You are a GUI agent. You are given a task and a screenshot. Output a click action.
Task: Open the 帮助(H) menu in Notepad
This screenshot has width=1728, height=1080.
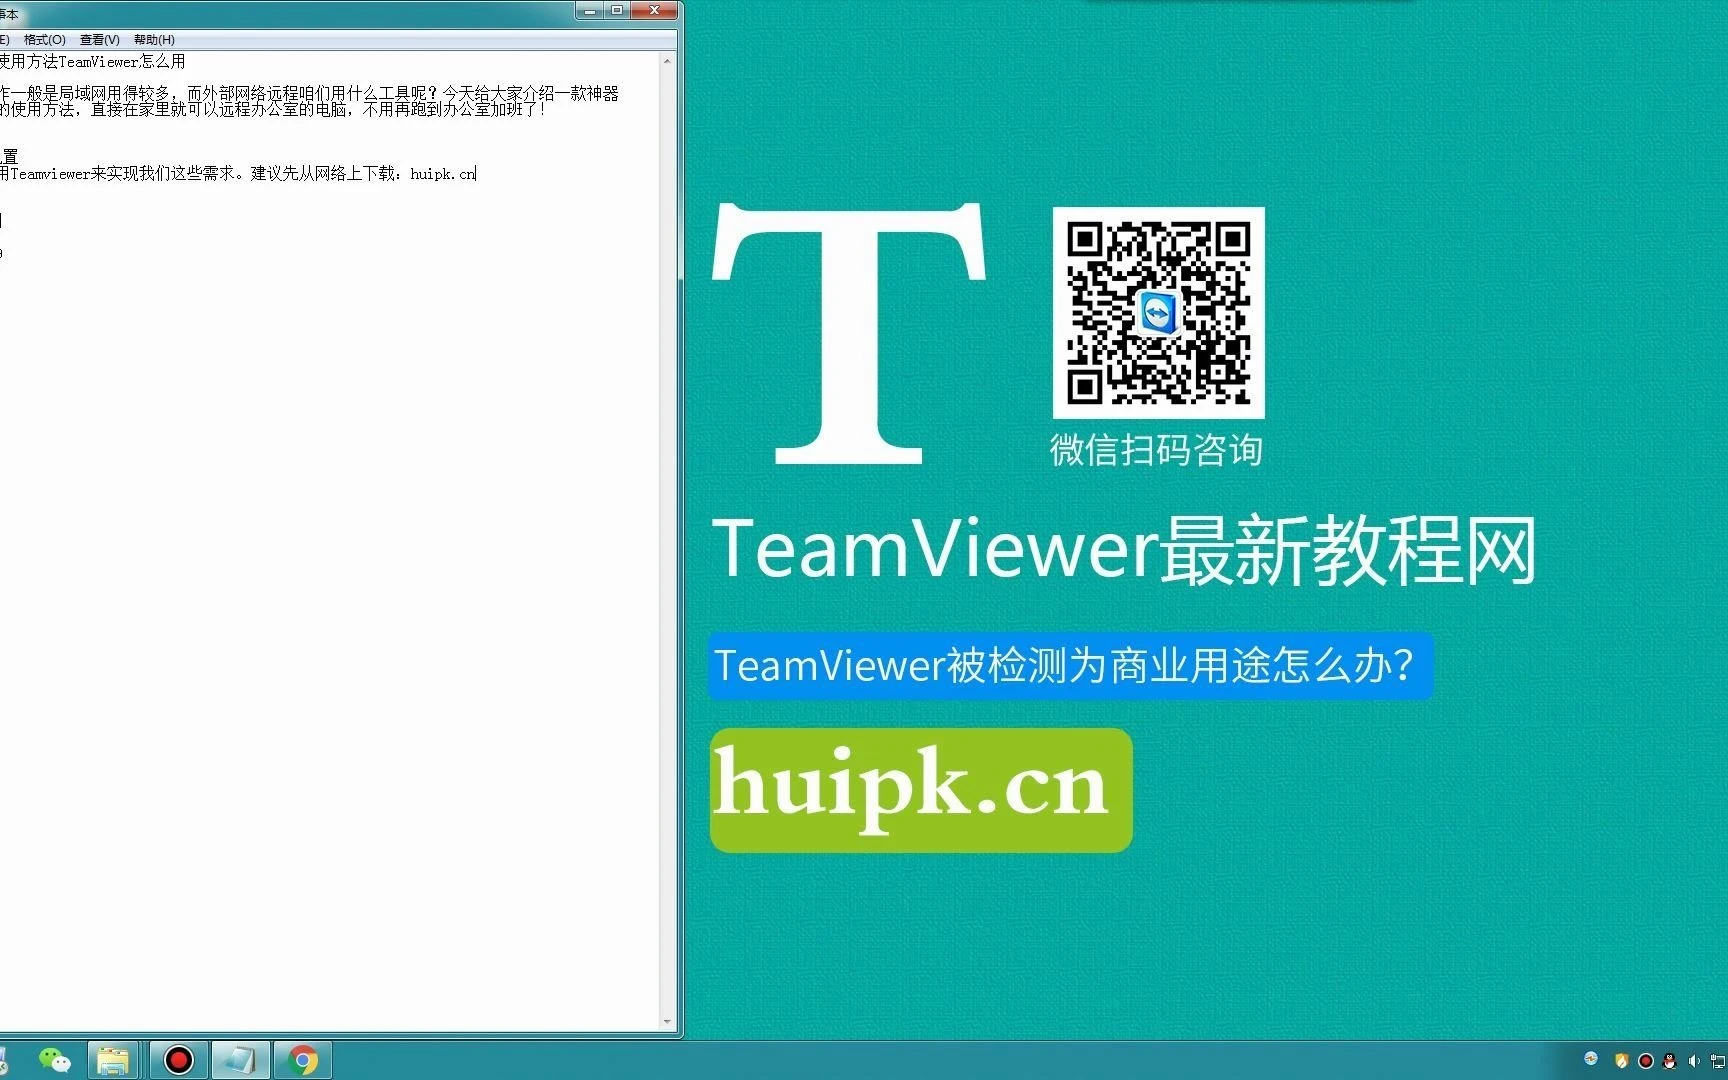pyautogui.click(x=154, y=40)
